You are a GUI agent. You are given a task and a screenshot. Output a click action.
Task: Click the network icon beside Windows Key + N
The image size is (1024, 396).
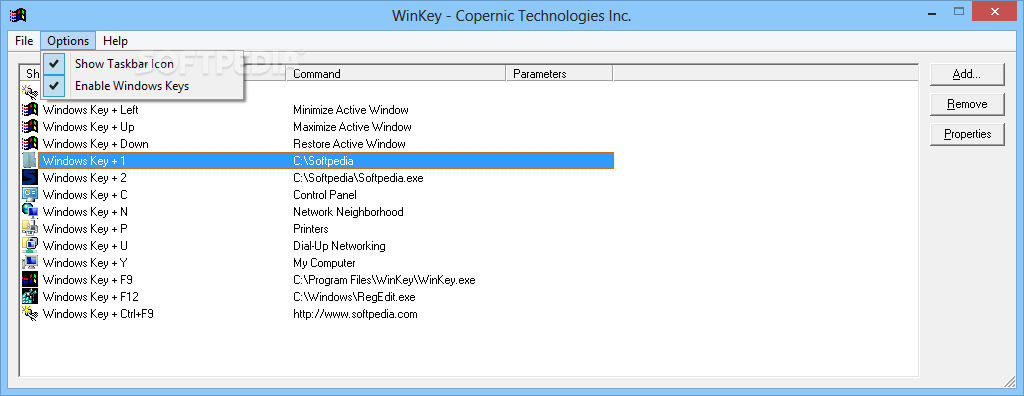30,212
